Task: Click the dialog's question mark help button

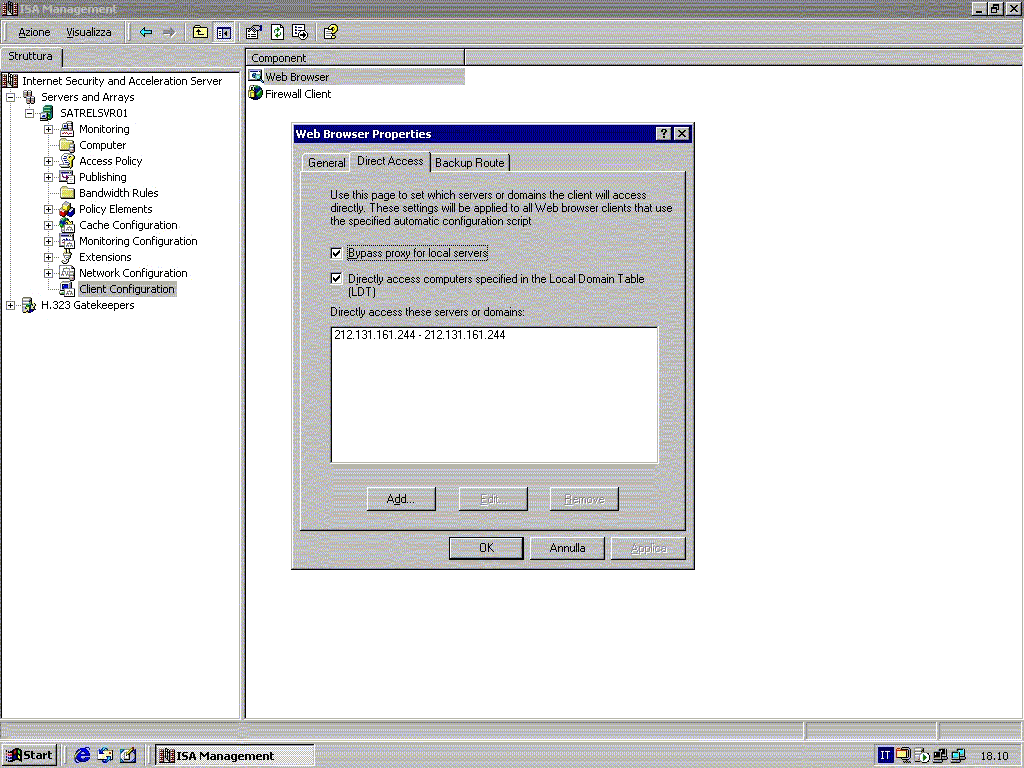Action: pos(663,134)
